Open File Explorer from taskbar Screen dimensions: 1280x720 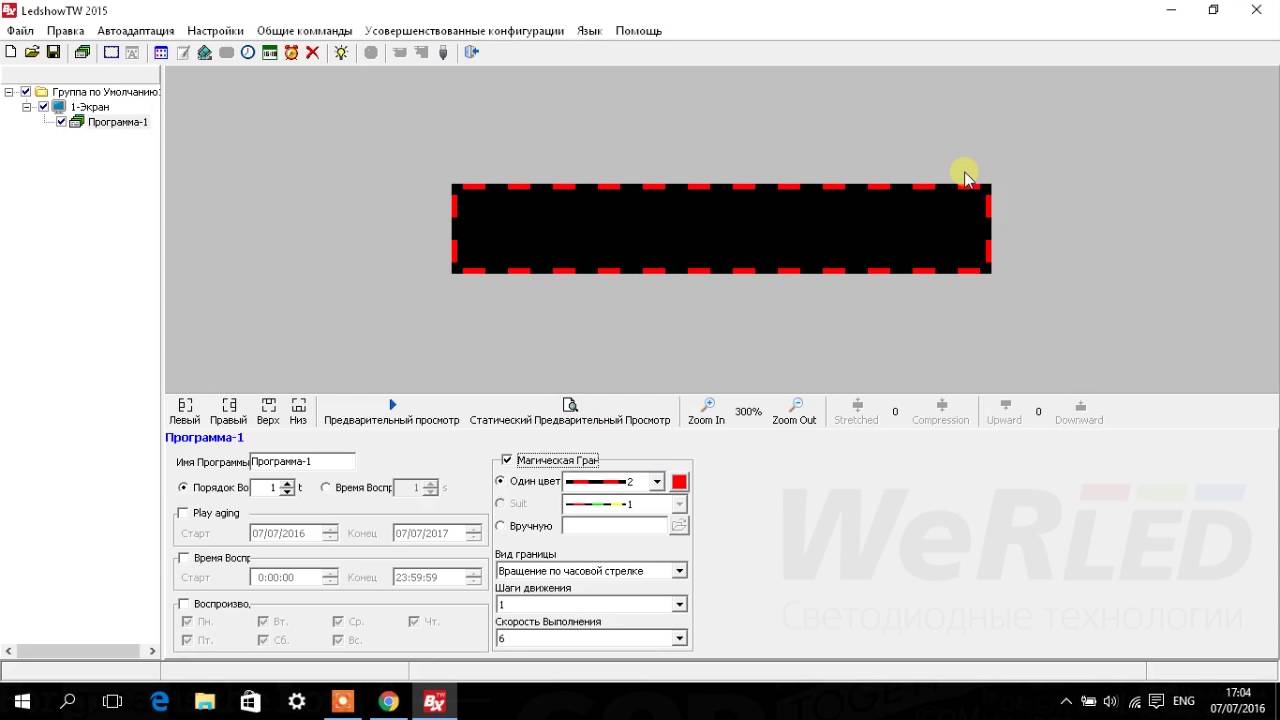coord(205,701)
